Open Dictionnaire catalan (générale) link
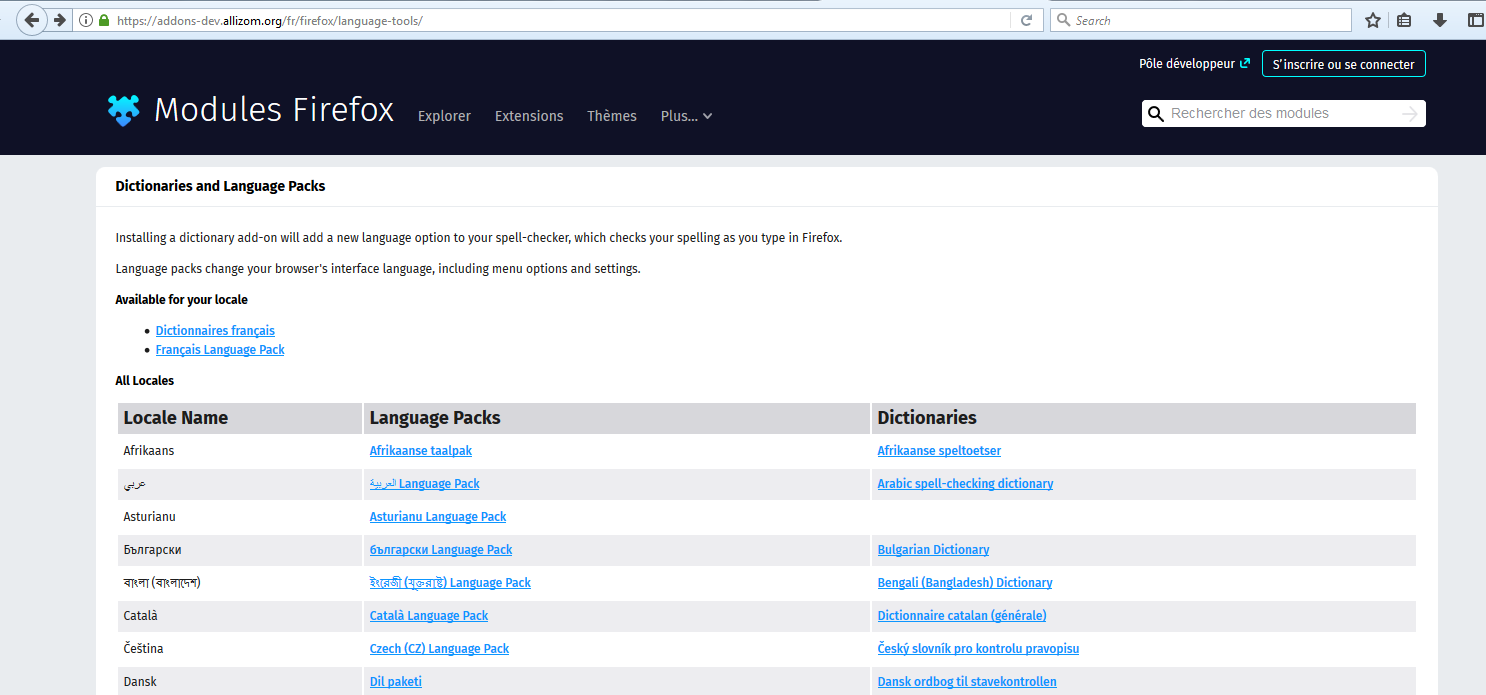This screenshot has width=1486, height=695. coord(962,615)
